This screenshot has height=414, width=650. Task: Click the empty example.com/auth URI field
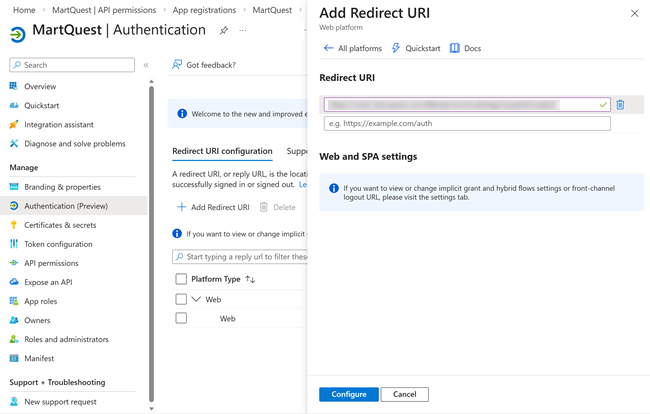click(467, 123)
